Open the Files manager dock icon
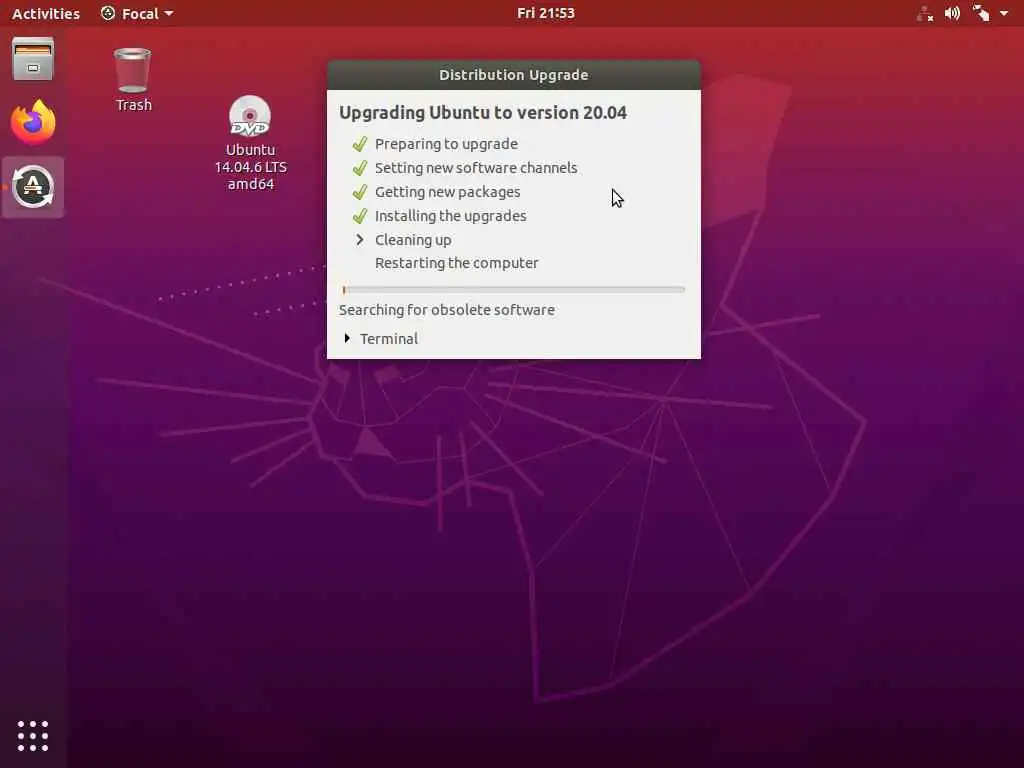The height and width of the screenshot is (768, 1024). click(33, 59)
